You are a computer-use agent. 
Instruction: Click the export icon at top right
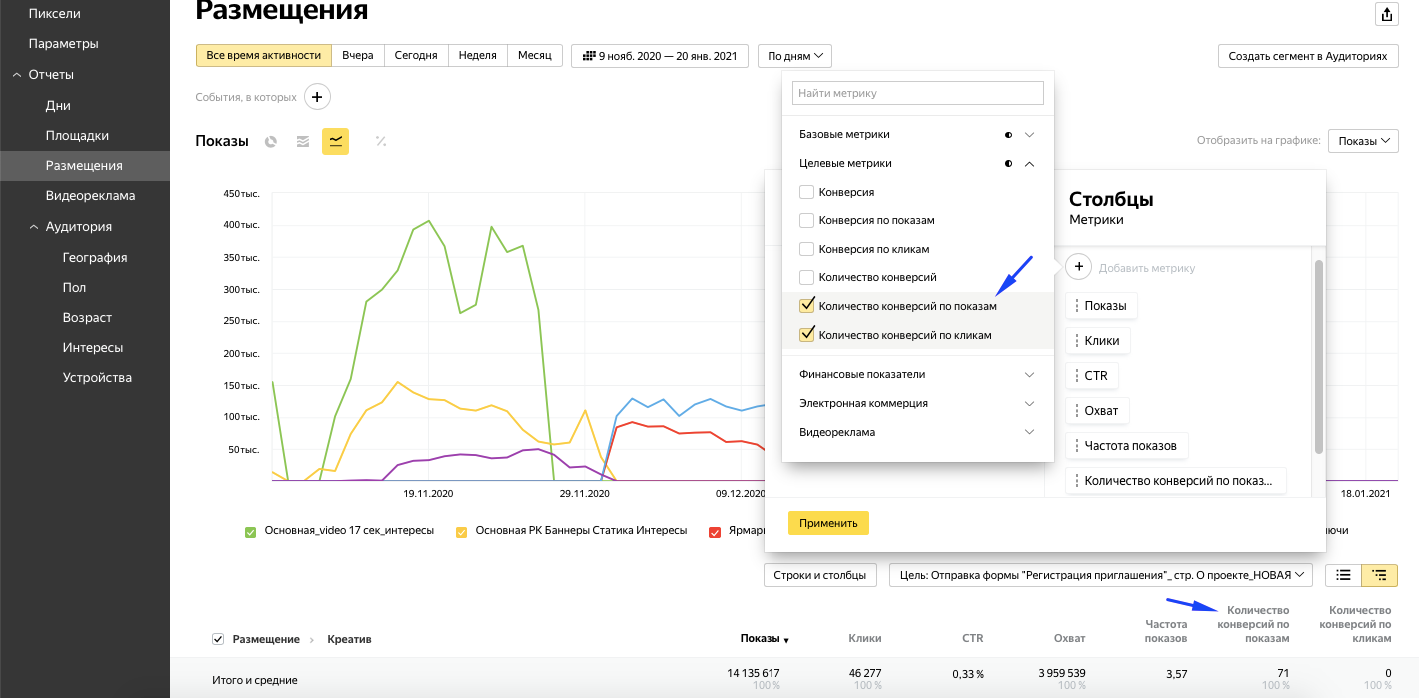pos(1386,14)
